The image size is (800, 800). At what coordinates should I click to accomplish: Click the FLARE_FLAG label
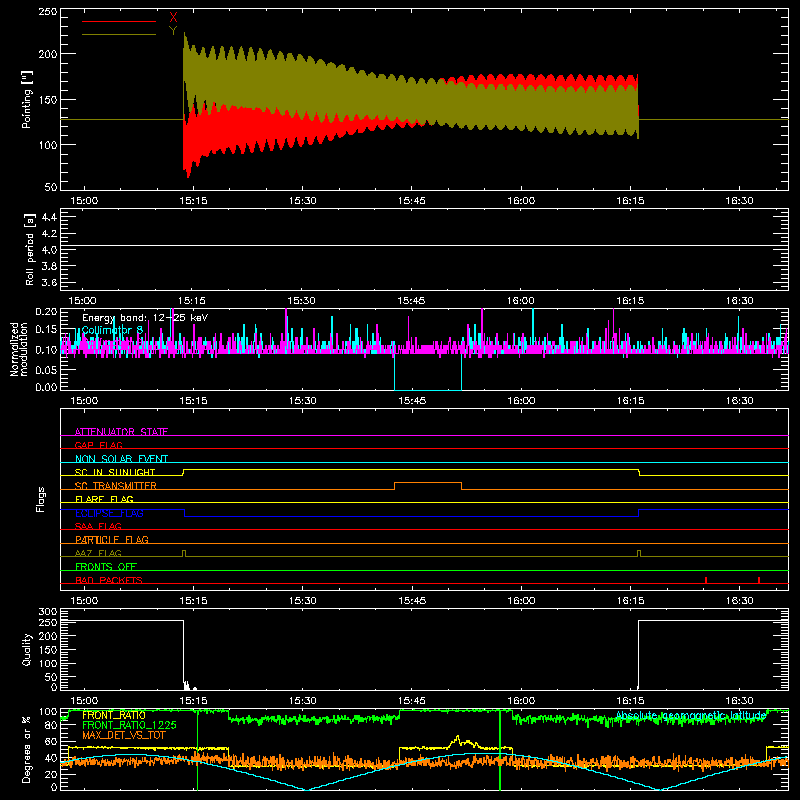(104, 499)
